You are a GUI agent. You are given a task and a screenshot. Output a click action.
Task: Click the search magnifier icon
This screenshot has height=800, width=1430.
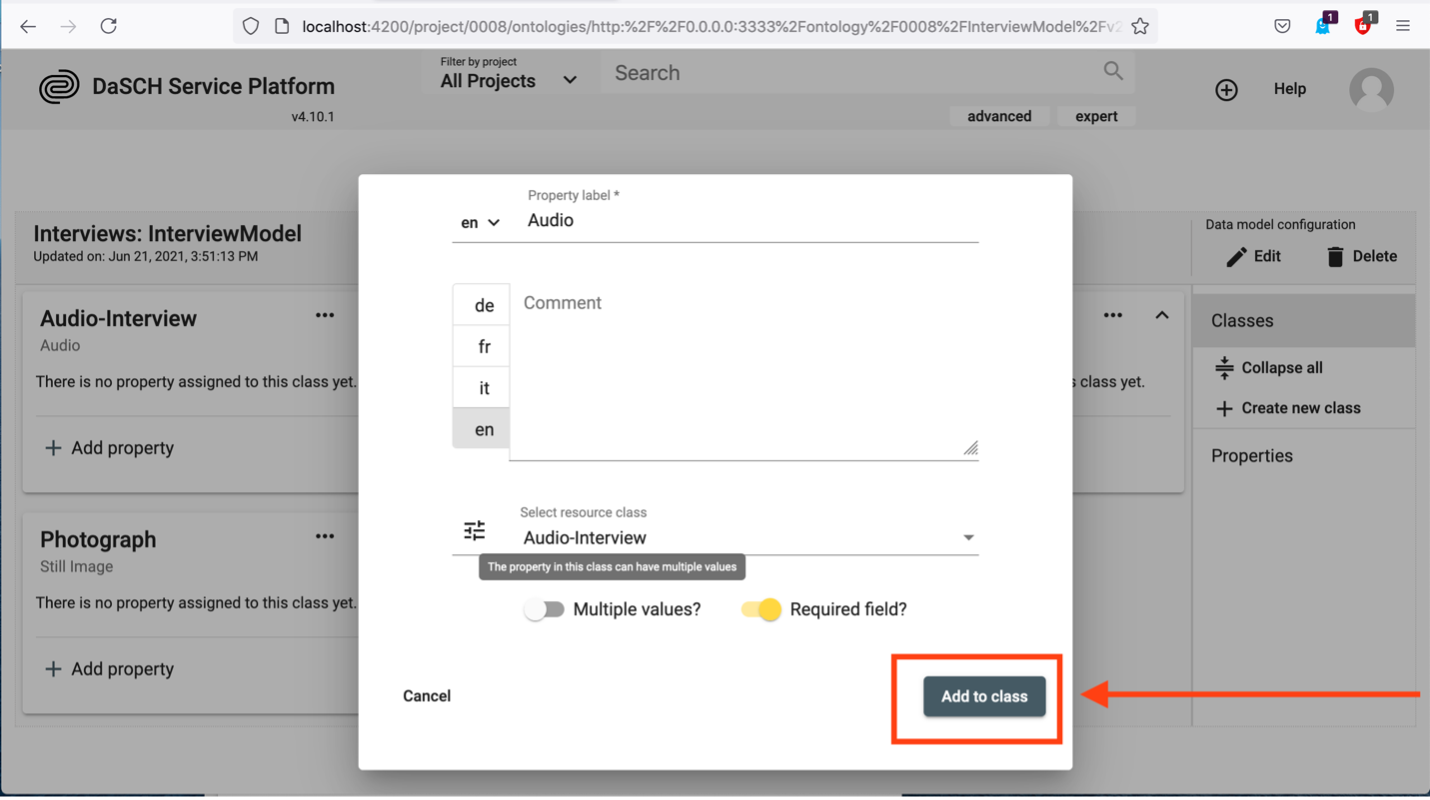click(1112, 71)
